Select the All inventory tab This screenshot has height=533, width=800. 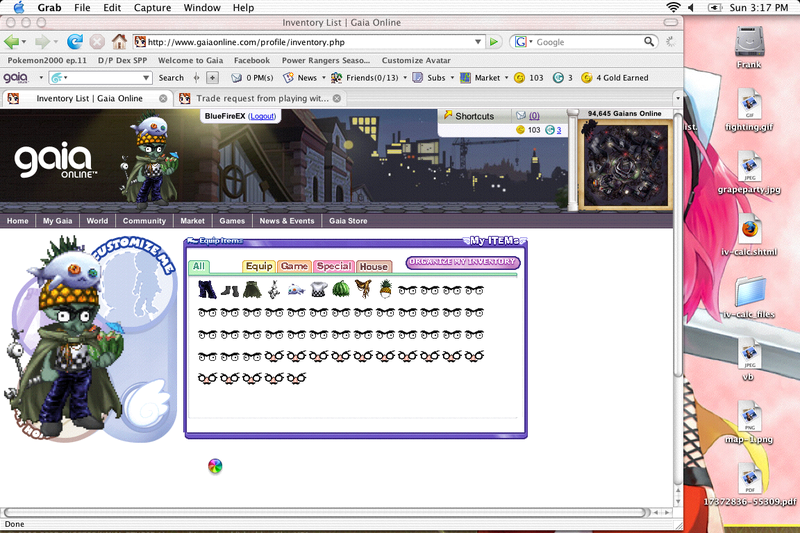click(x=199, y=266)
